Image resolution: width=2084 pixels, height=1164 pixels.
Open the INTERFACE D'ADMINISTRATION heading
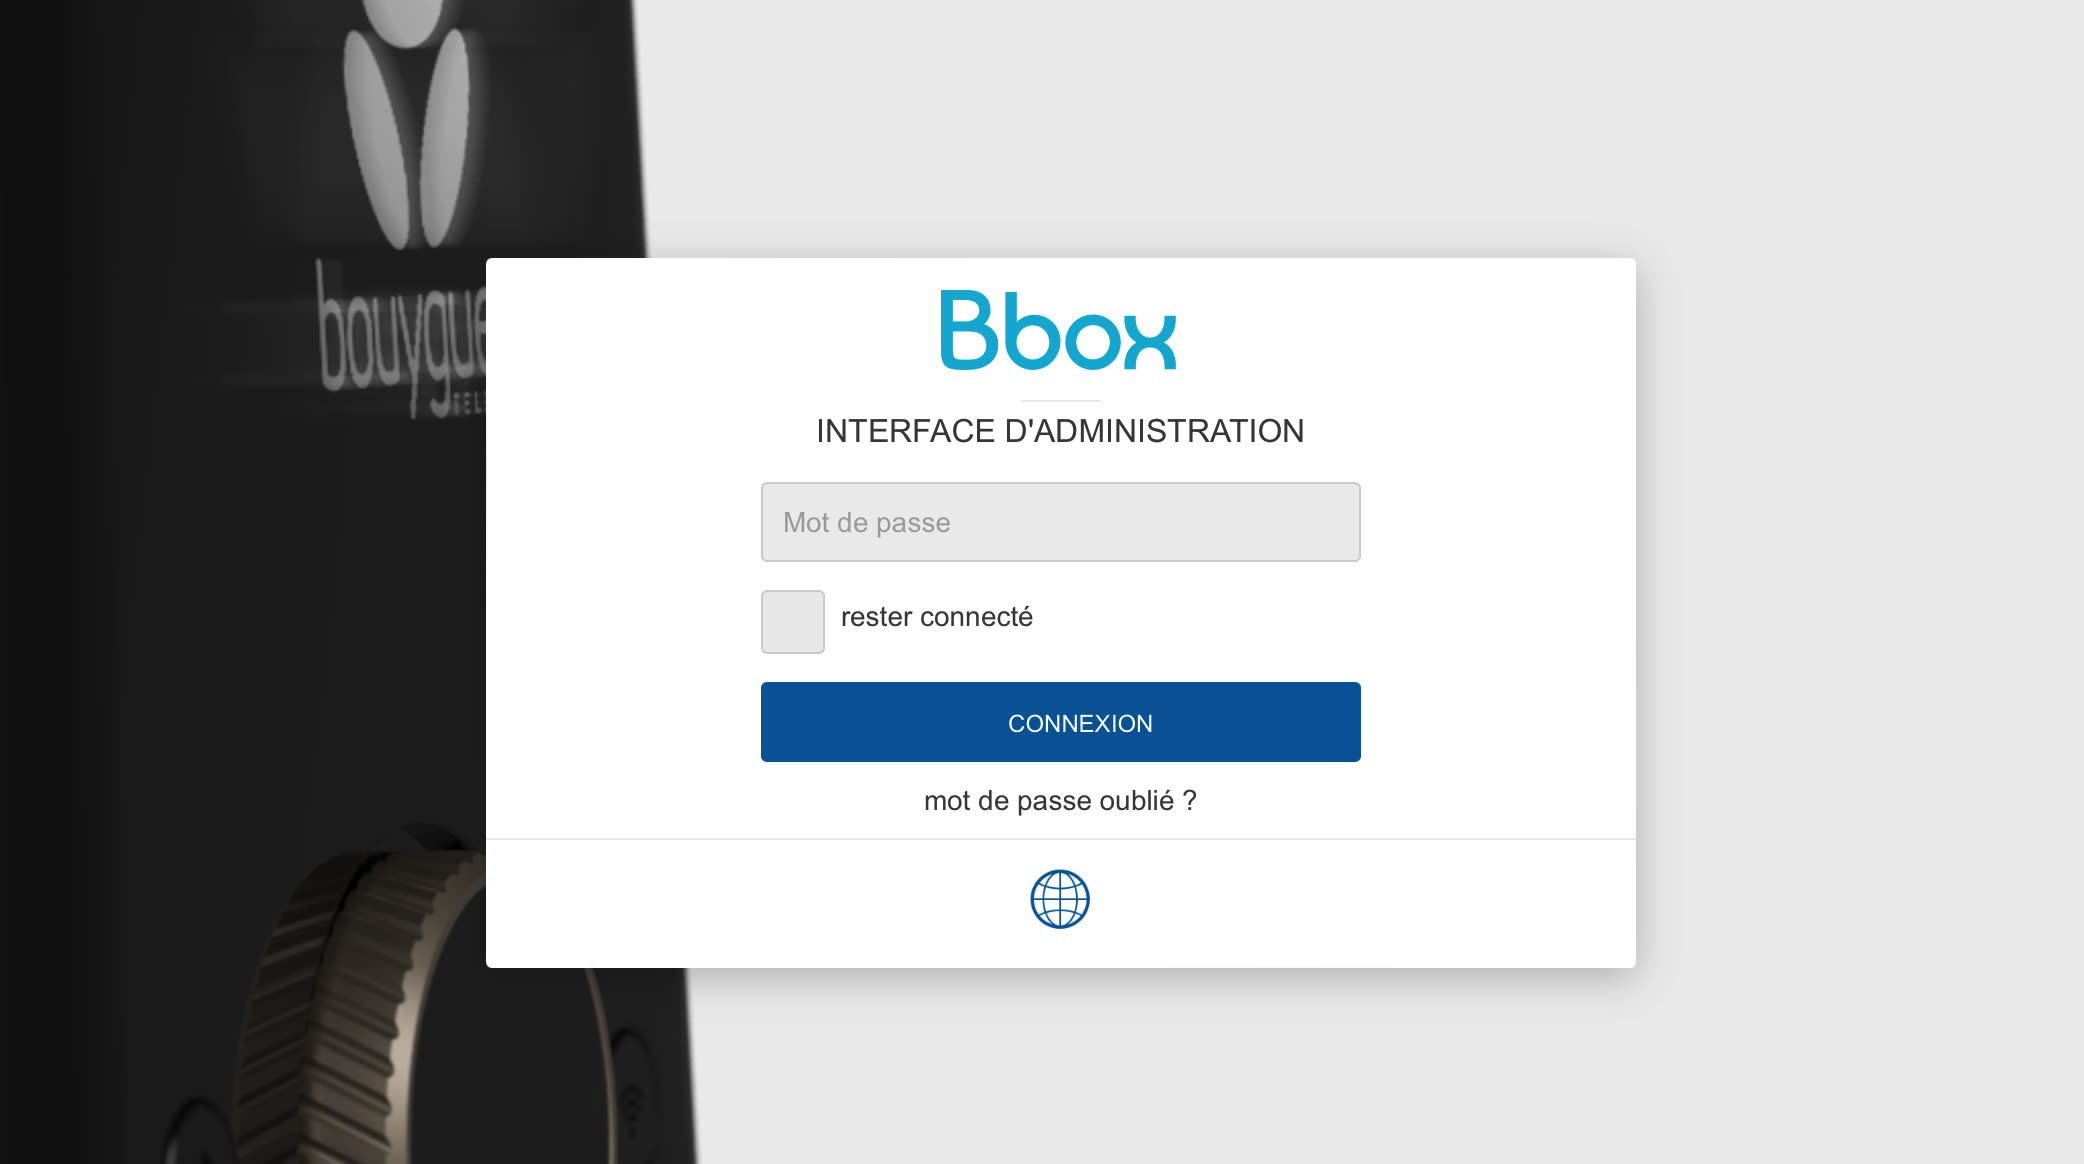click(x=1060, y=431)
